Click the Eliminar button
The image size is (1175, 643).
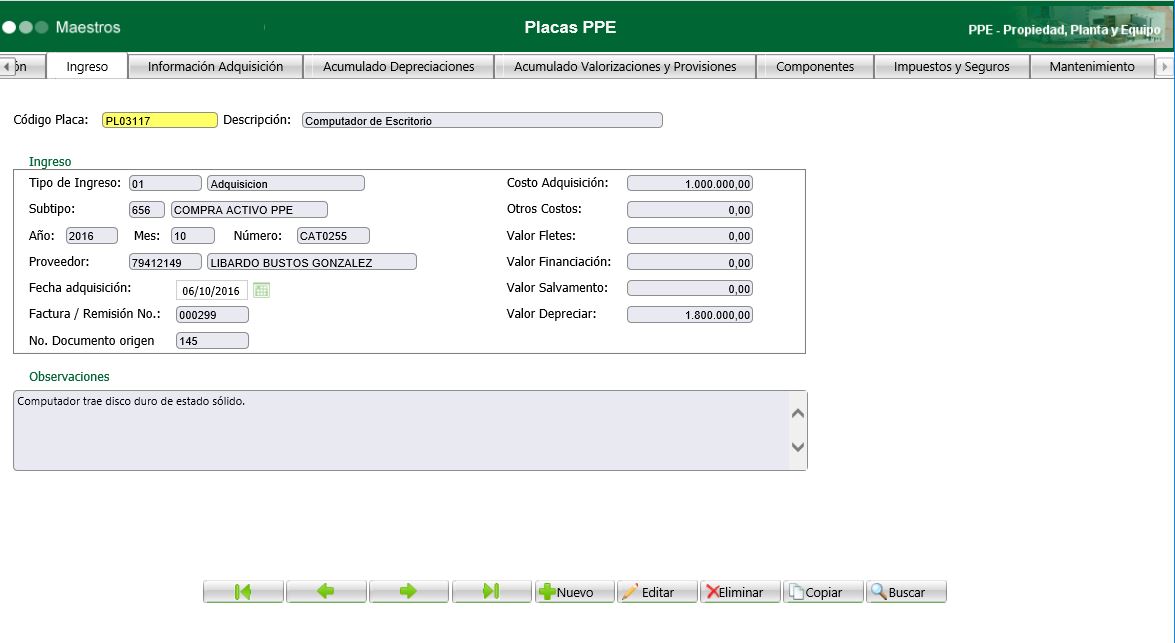click(740, 591)
